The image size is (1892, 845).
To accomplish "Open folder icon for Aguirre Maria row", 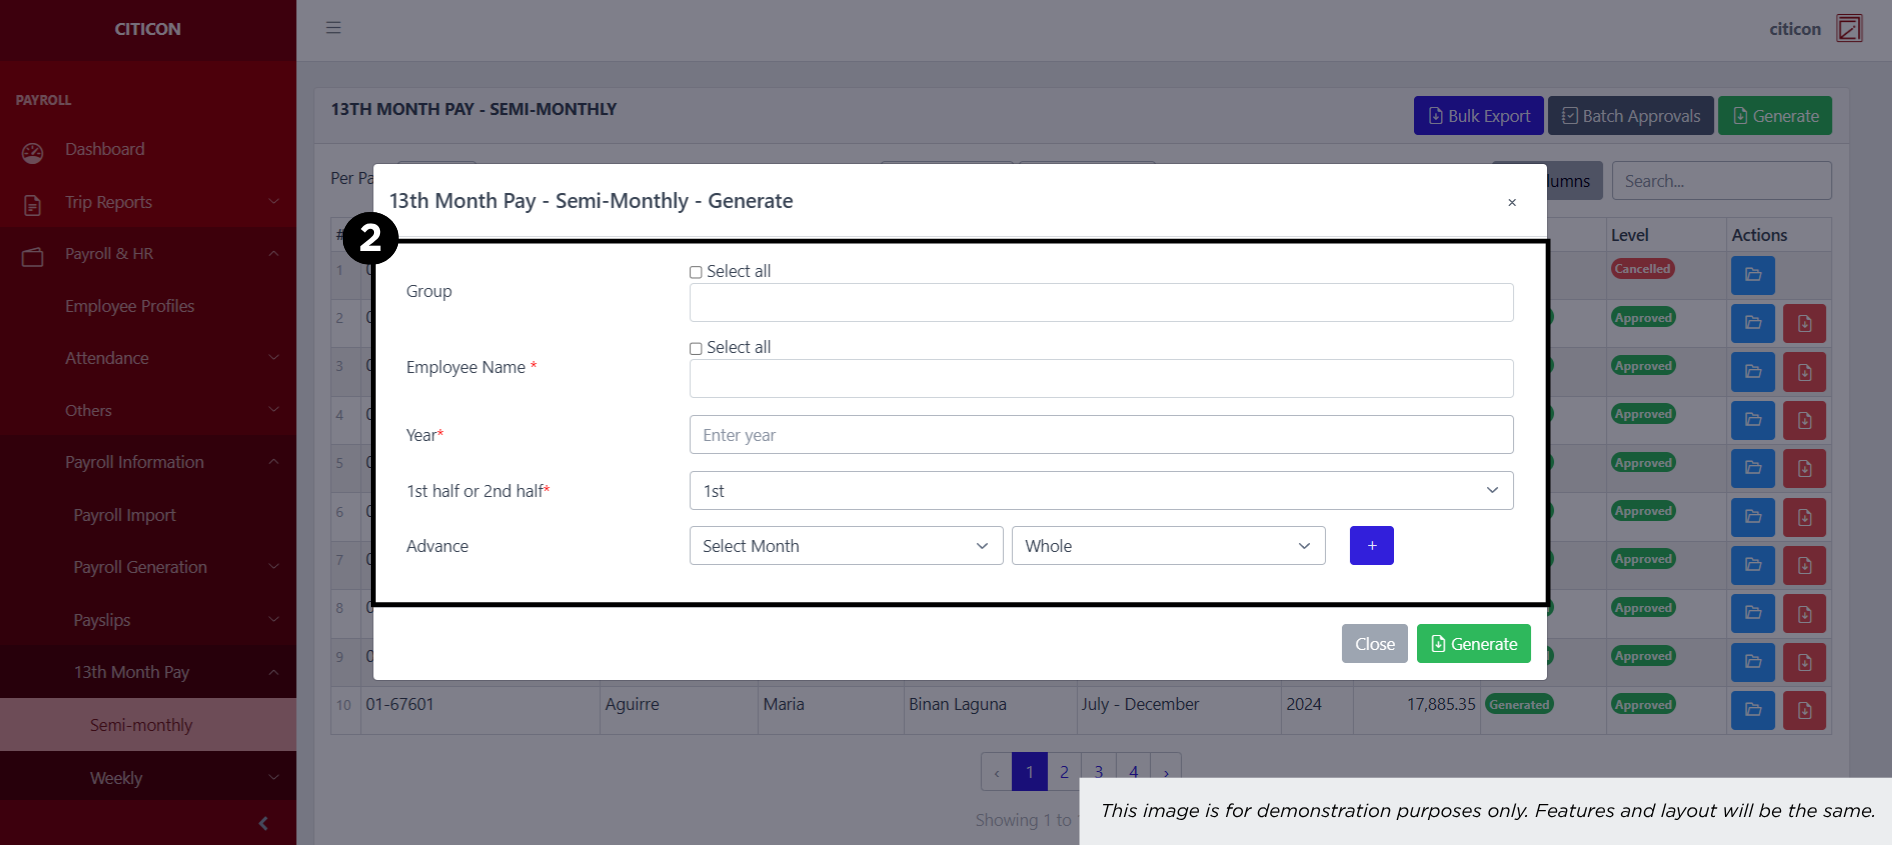I will coord(1752,710).
